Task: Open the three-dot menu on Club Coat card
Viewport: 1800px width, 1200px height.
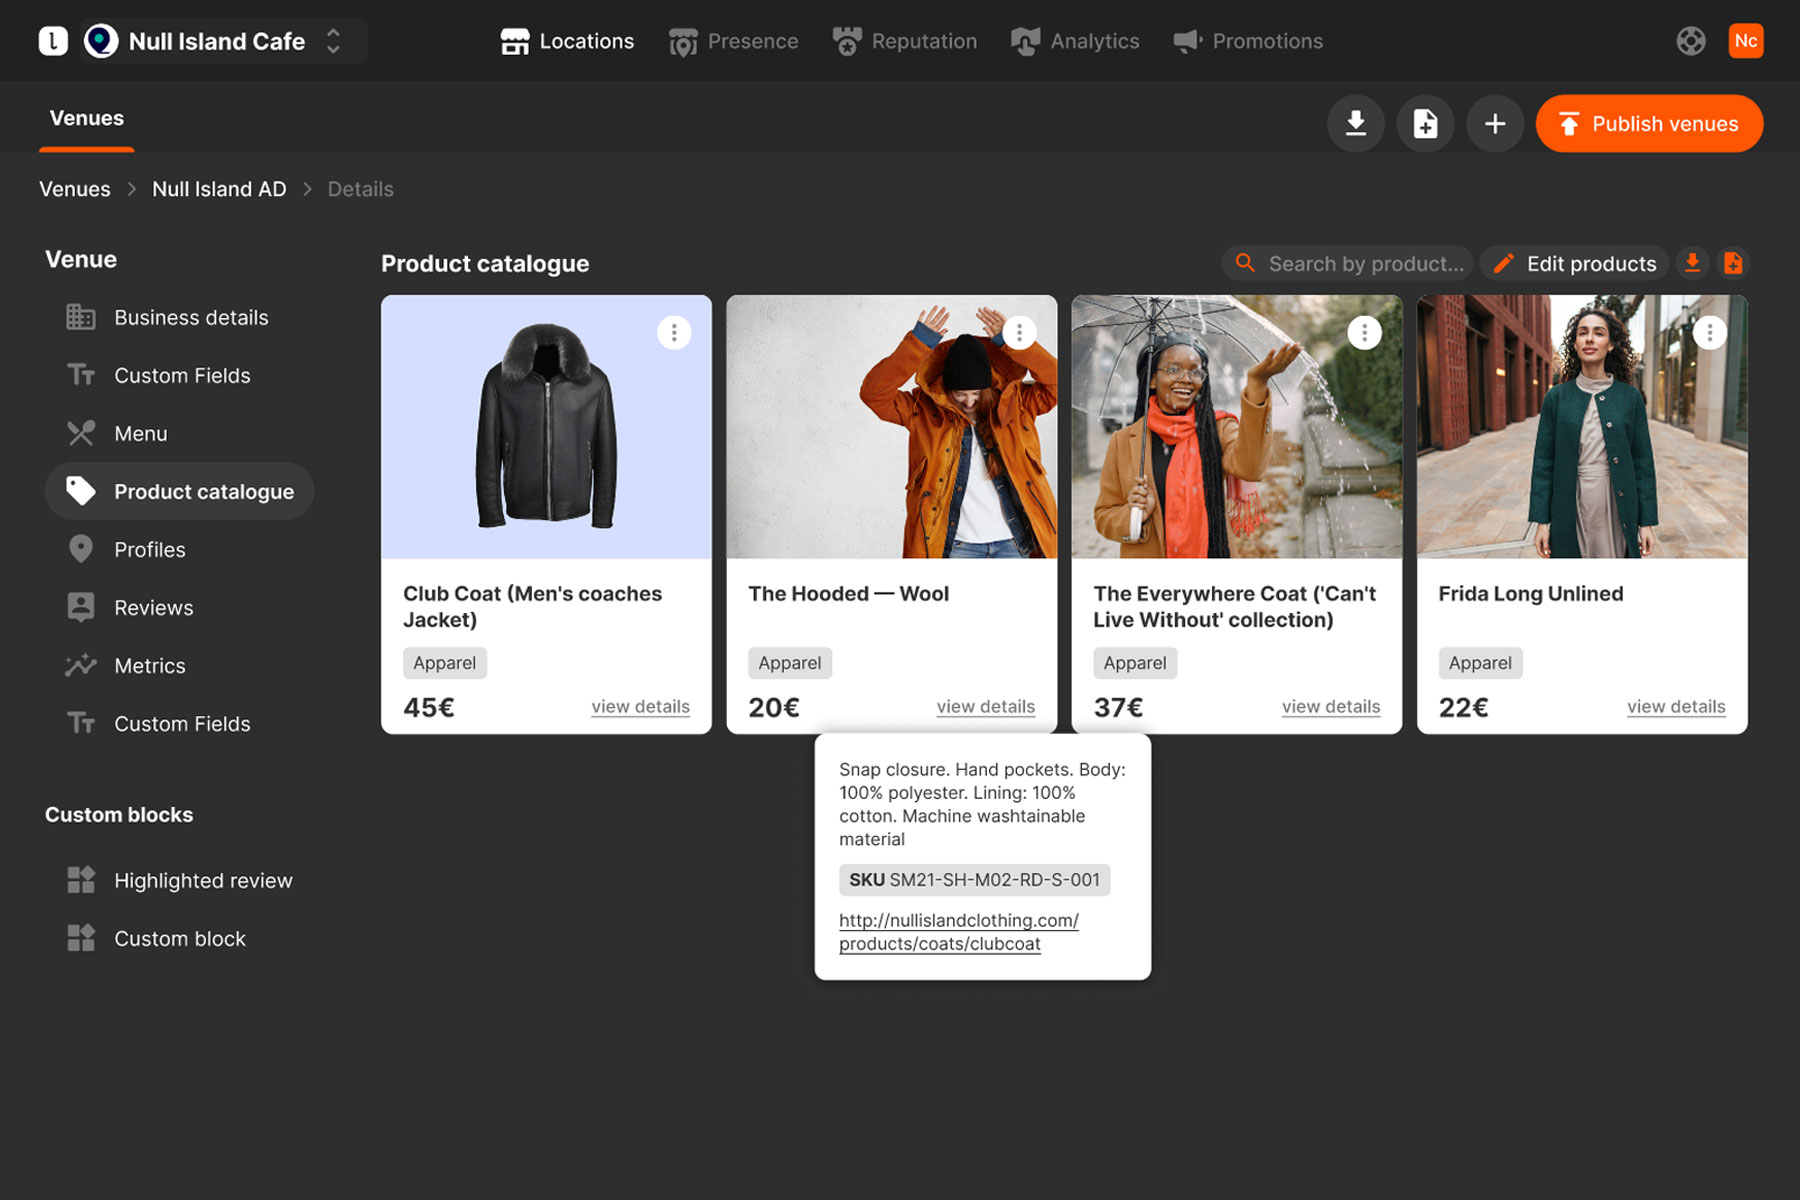Action: [674, 332]
